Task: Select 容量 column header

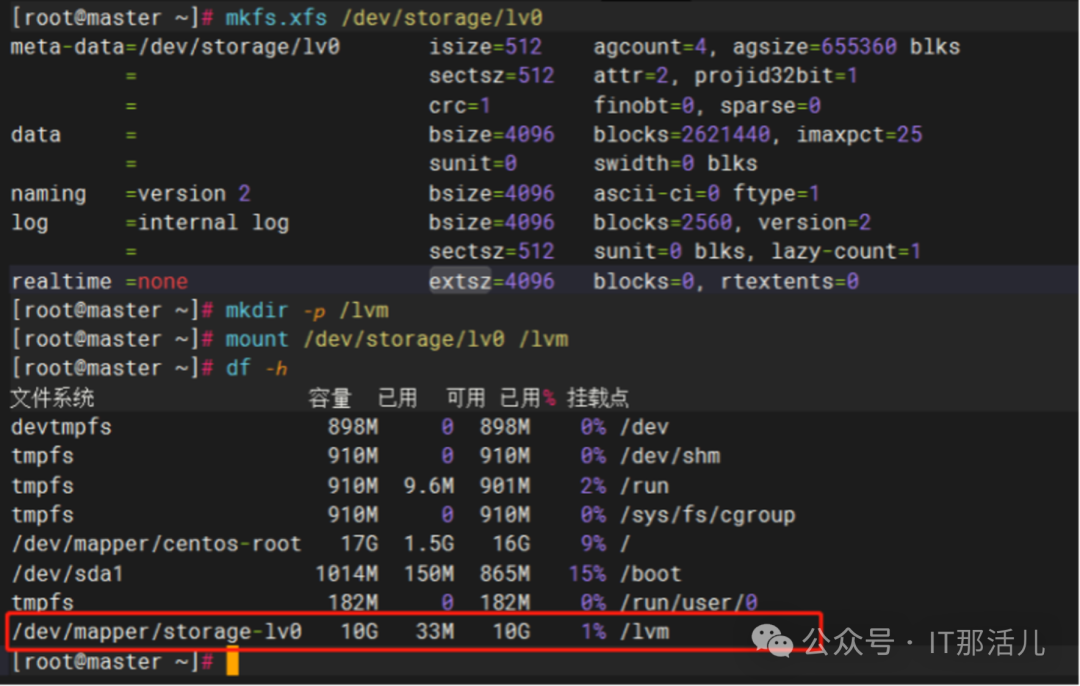Action: (330, 398)
